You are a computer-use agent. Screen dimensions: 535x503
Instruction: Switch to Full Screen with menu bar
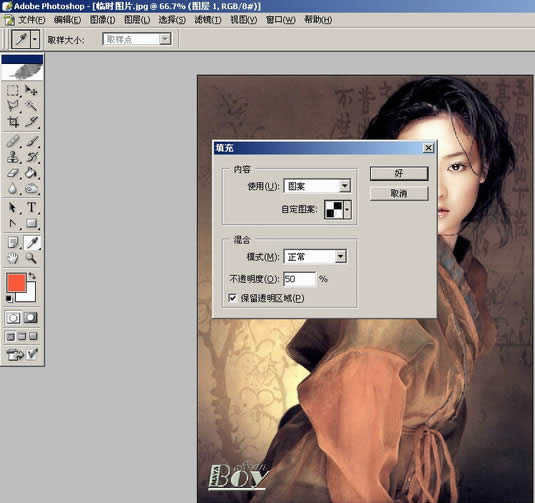[22, 337]
